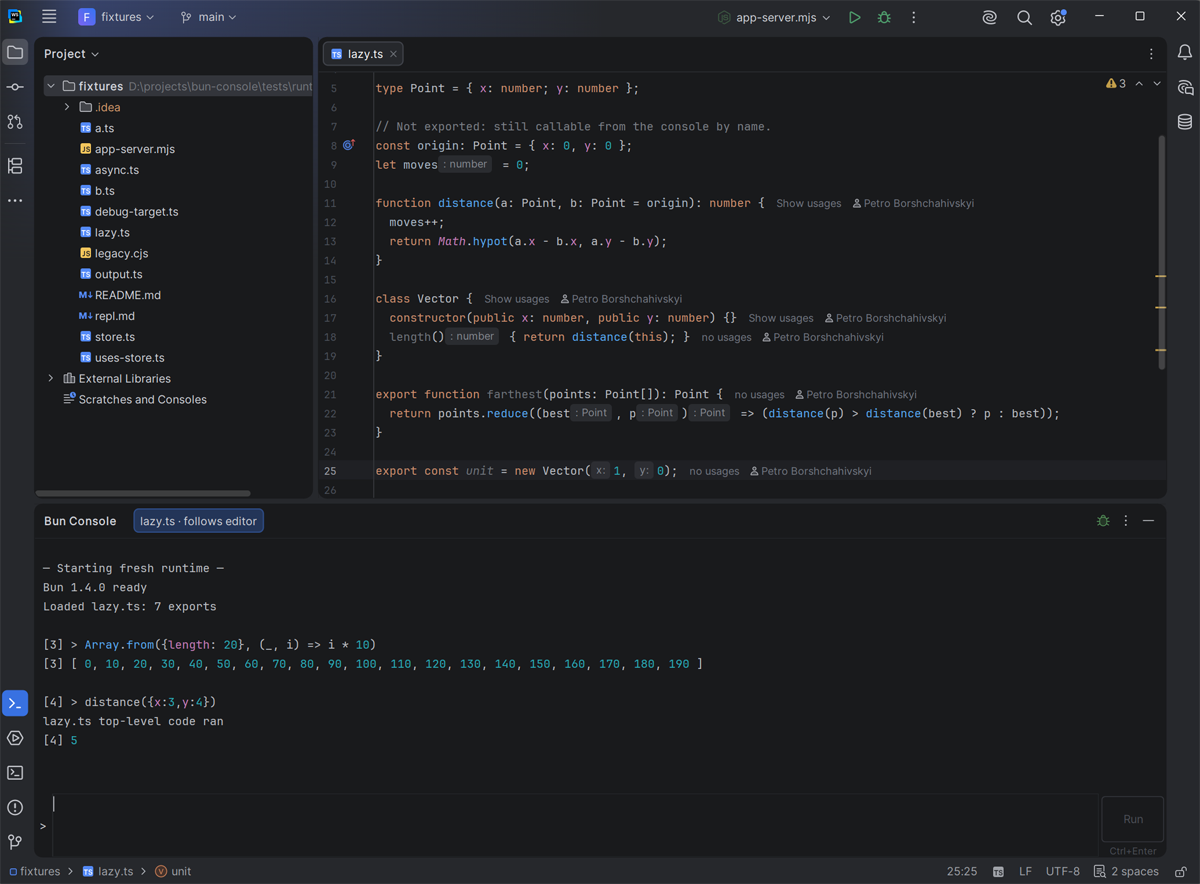This screenshot has width=1200, height=884.
Task: Open the Bun Console tool window
Action: point(15,703)
